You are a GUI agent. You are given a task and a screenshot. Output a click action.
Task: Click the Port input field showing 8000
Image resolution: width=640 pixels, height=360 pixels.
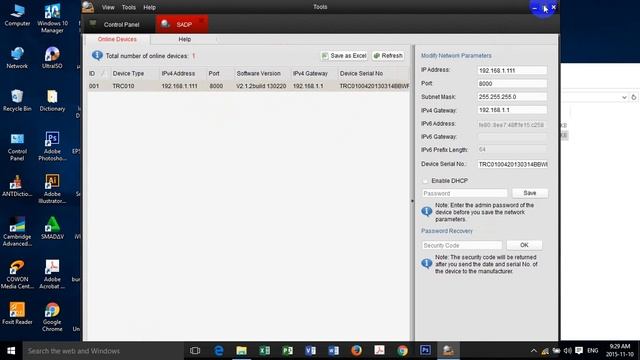[512, 84]
